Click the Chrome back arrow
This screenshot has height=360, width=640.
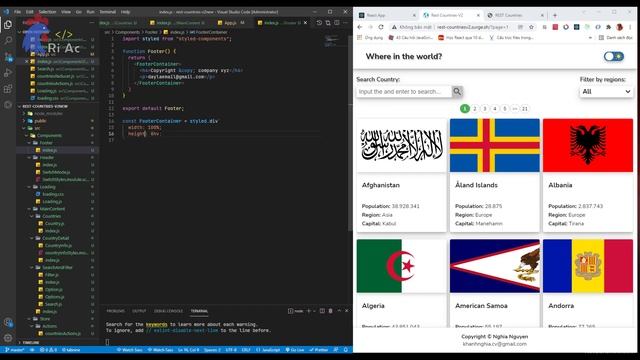point(360,27)
